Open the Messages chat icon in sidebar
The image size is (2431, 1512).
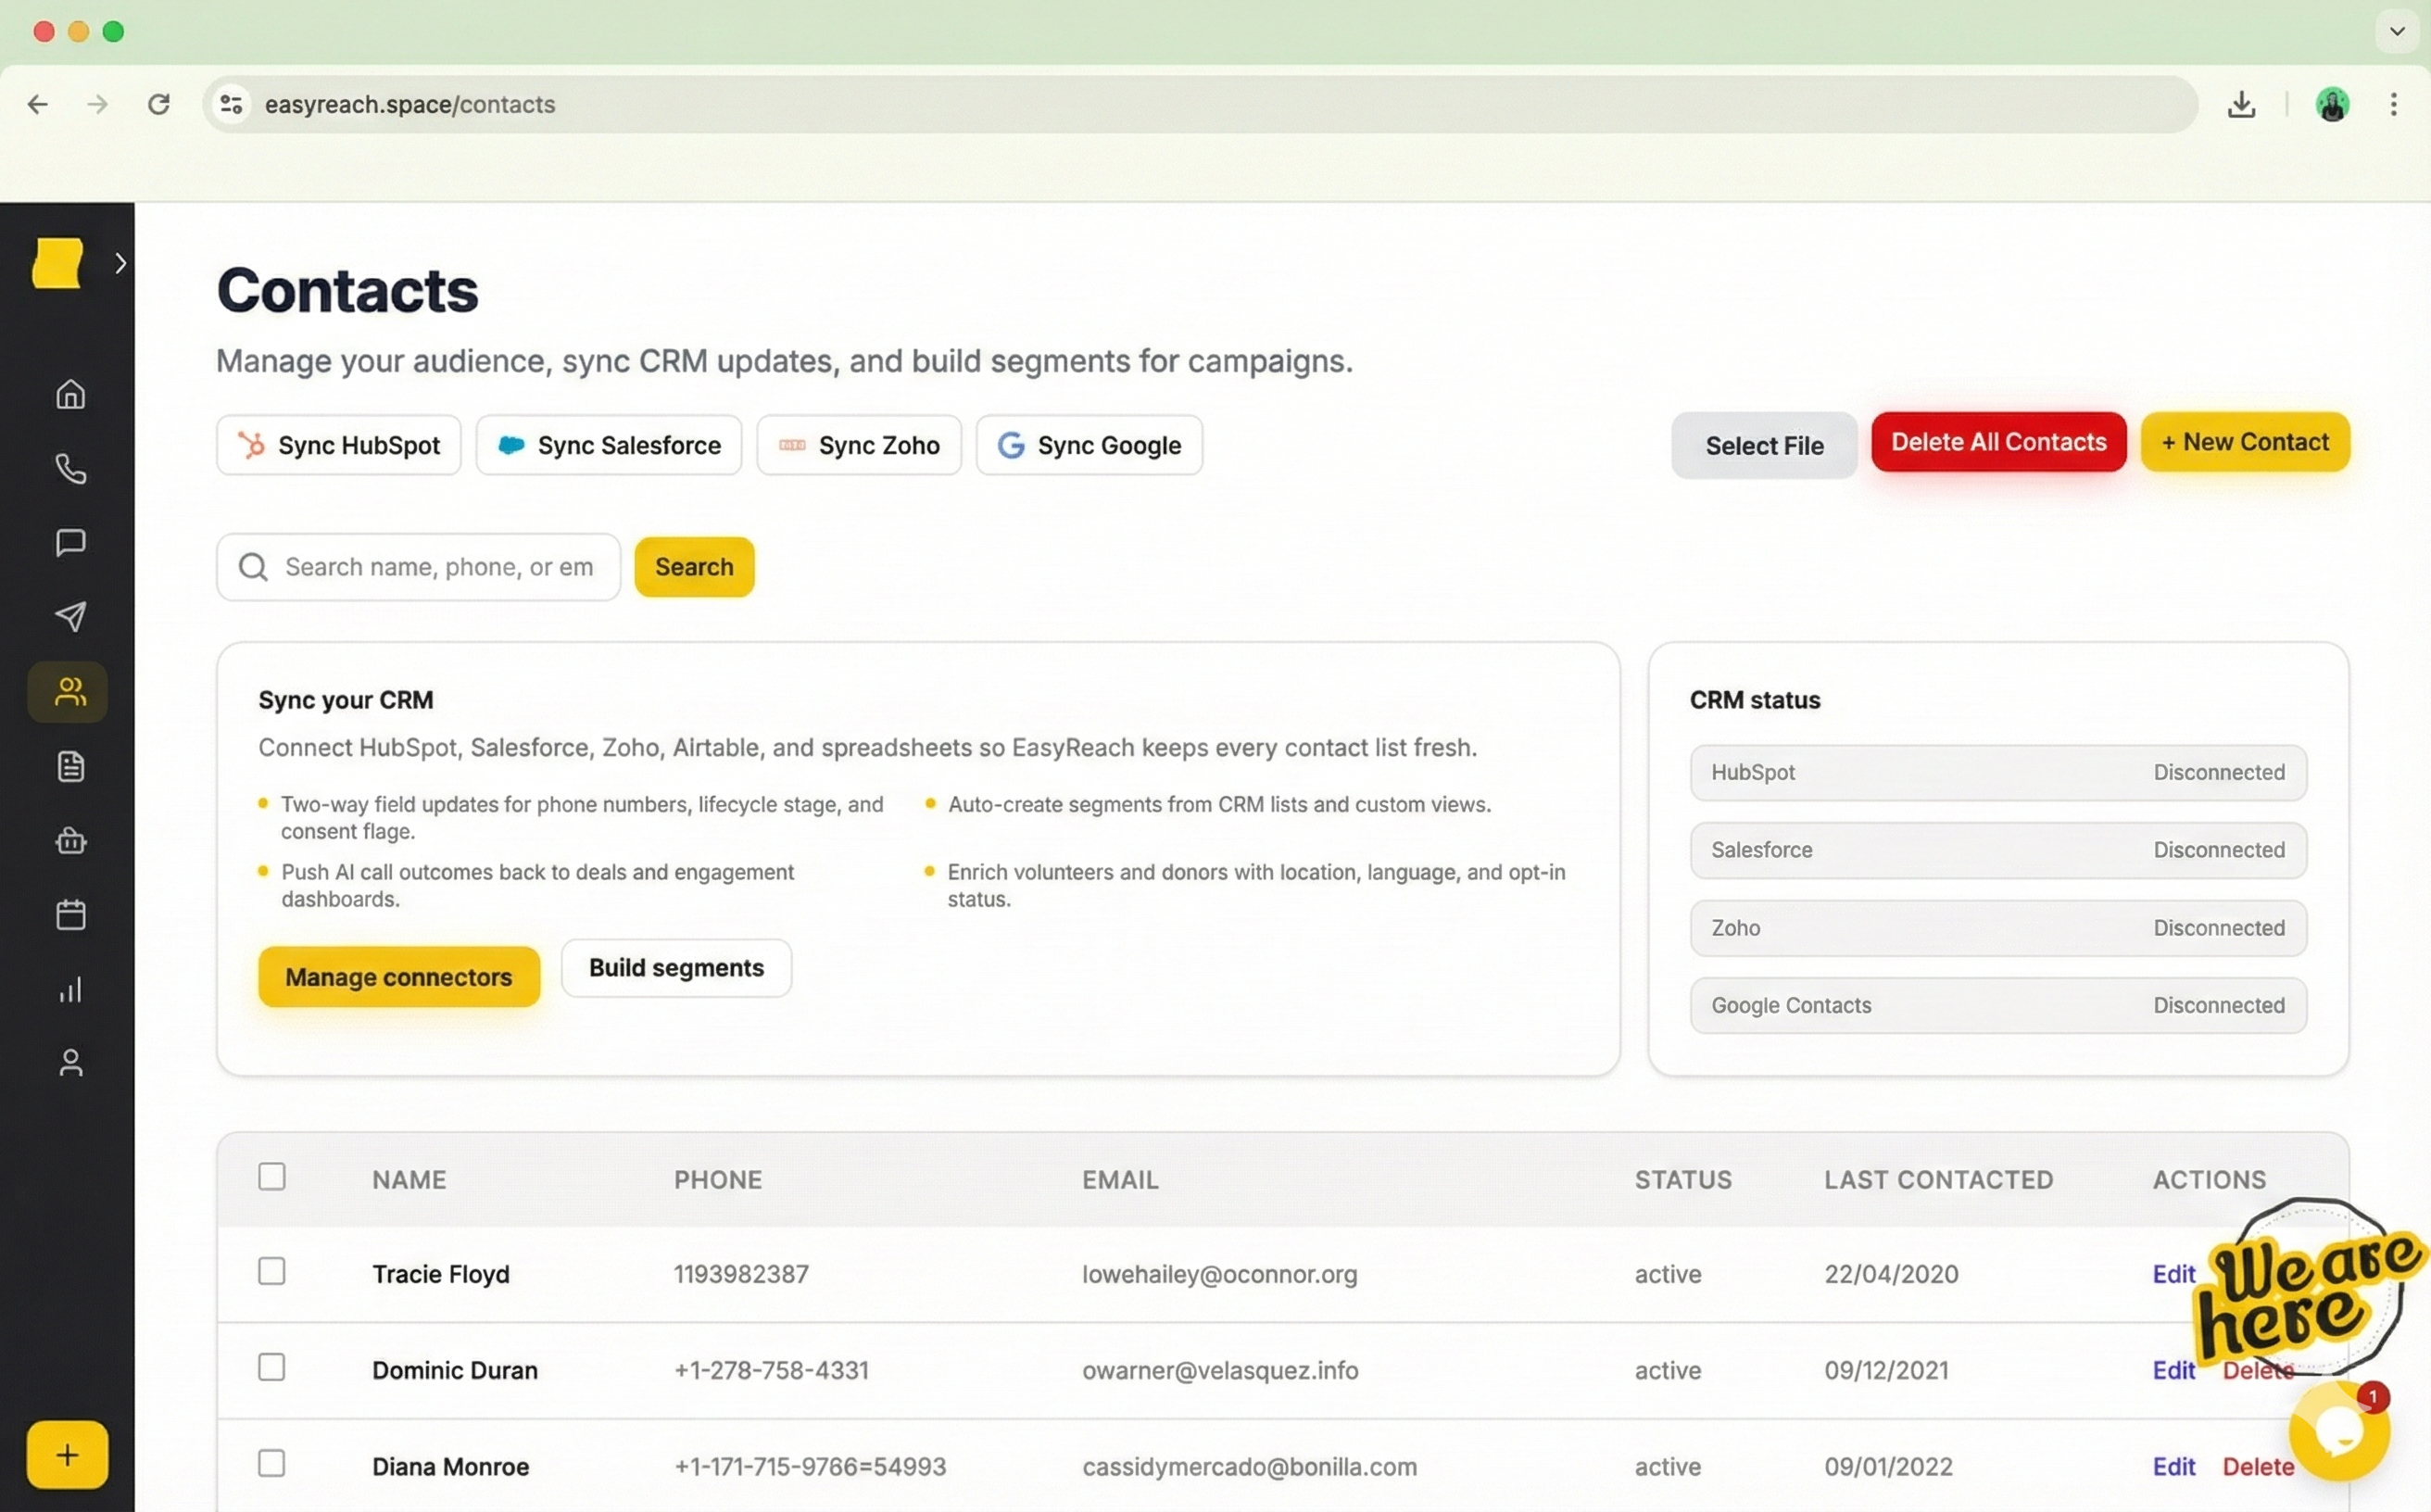click(69, 542)
